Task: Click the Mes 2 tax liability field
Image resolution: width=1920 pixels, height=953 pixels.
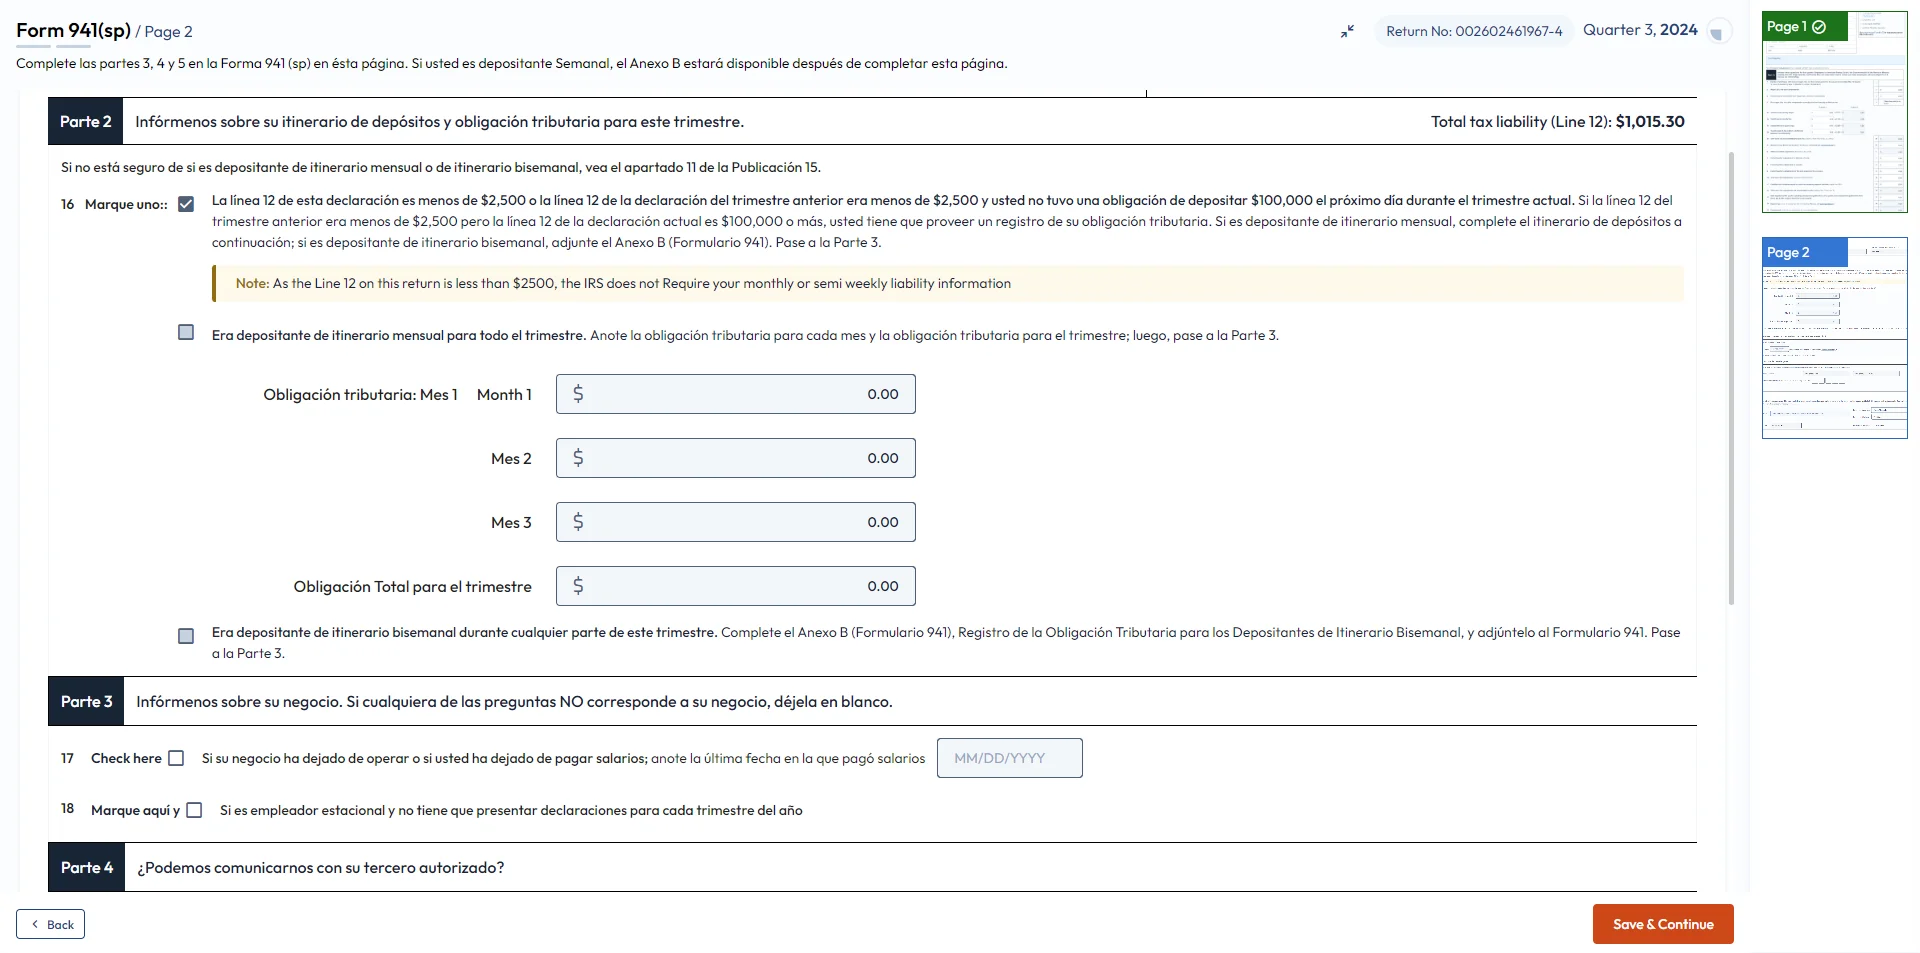Action: click(736, 458)
